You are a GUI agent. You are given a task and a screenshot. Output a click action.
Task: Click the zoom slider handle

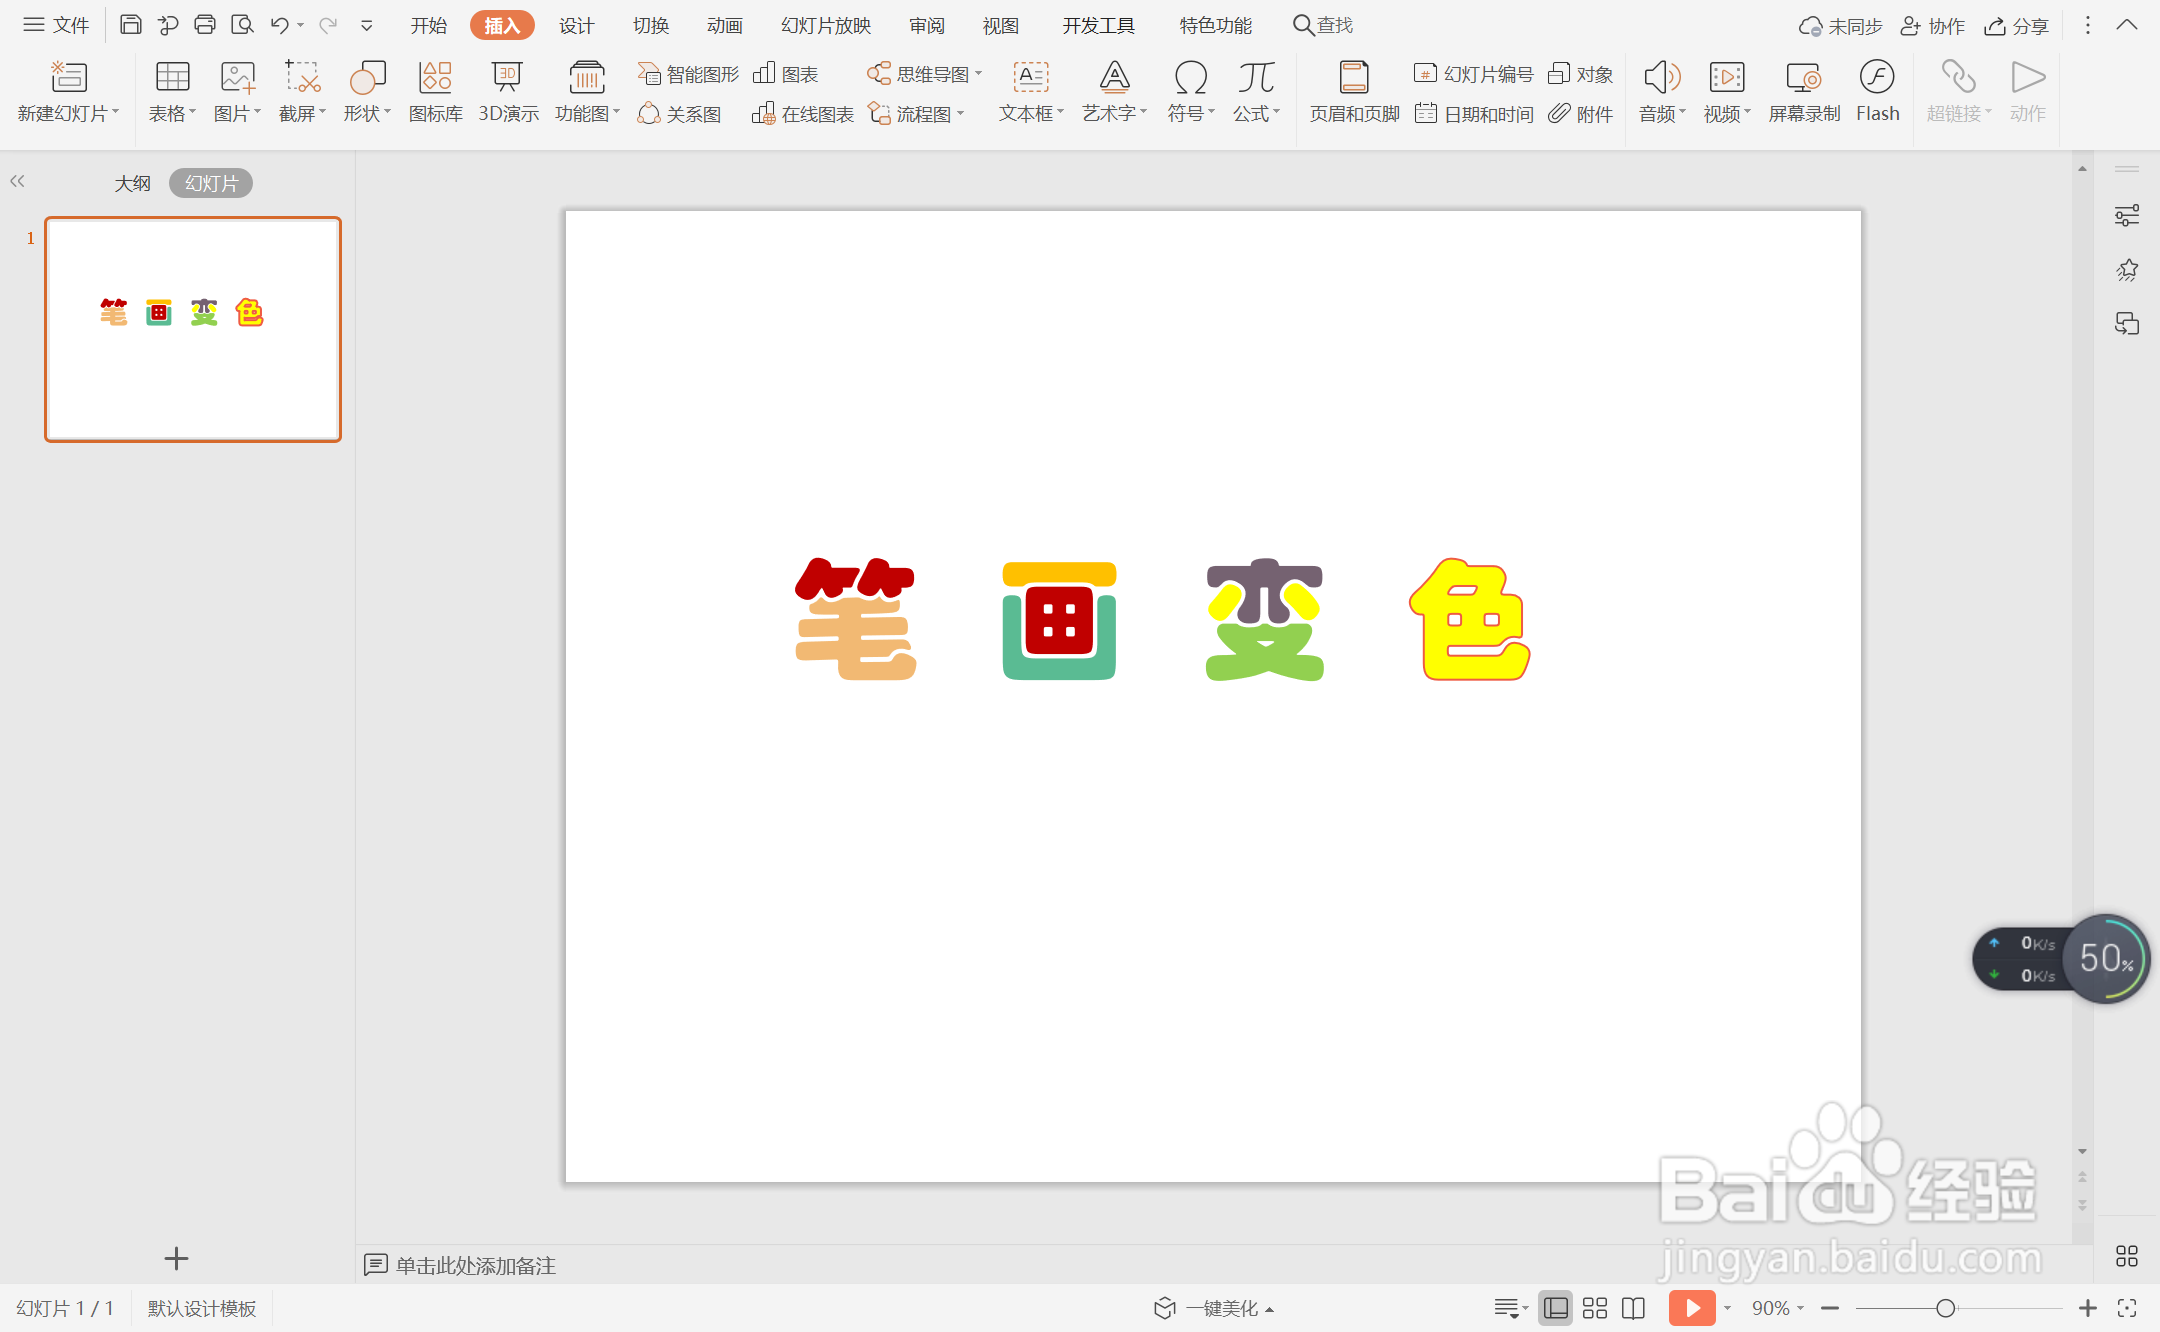(x=1945, y=1308)
